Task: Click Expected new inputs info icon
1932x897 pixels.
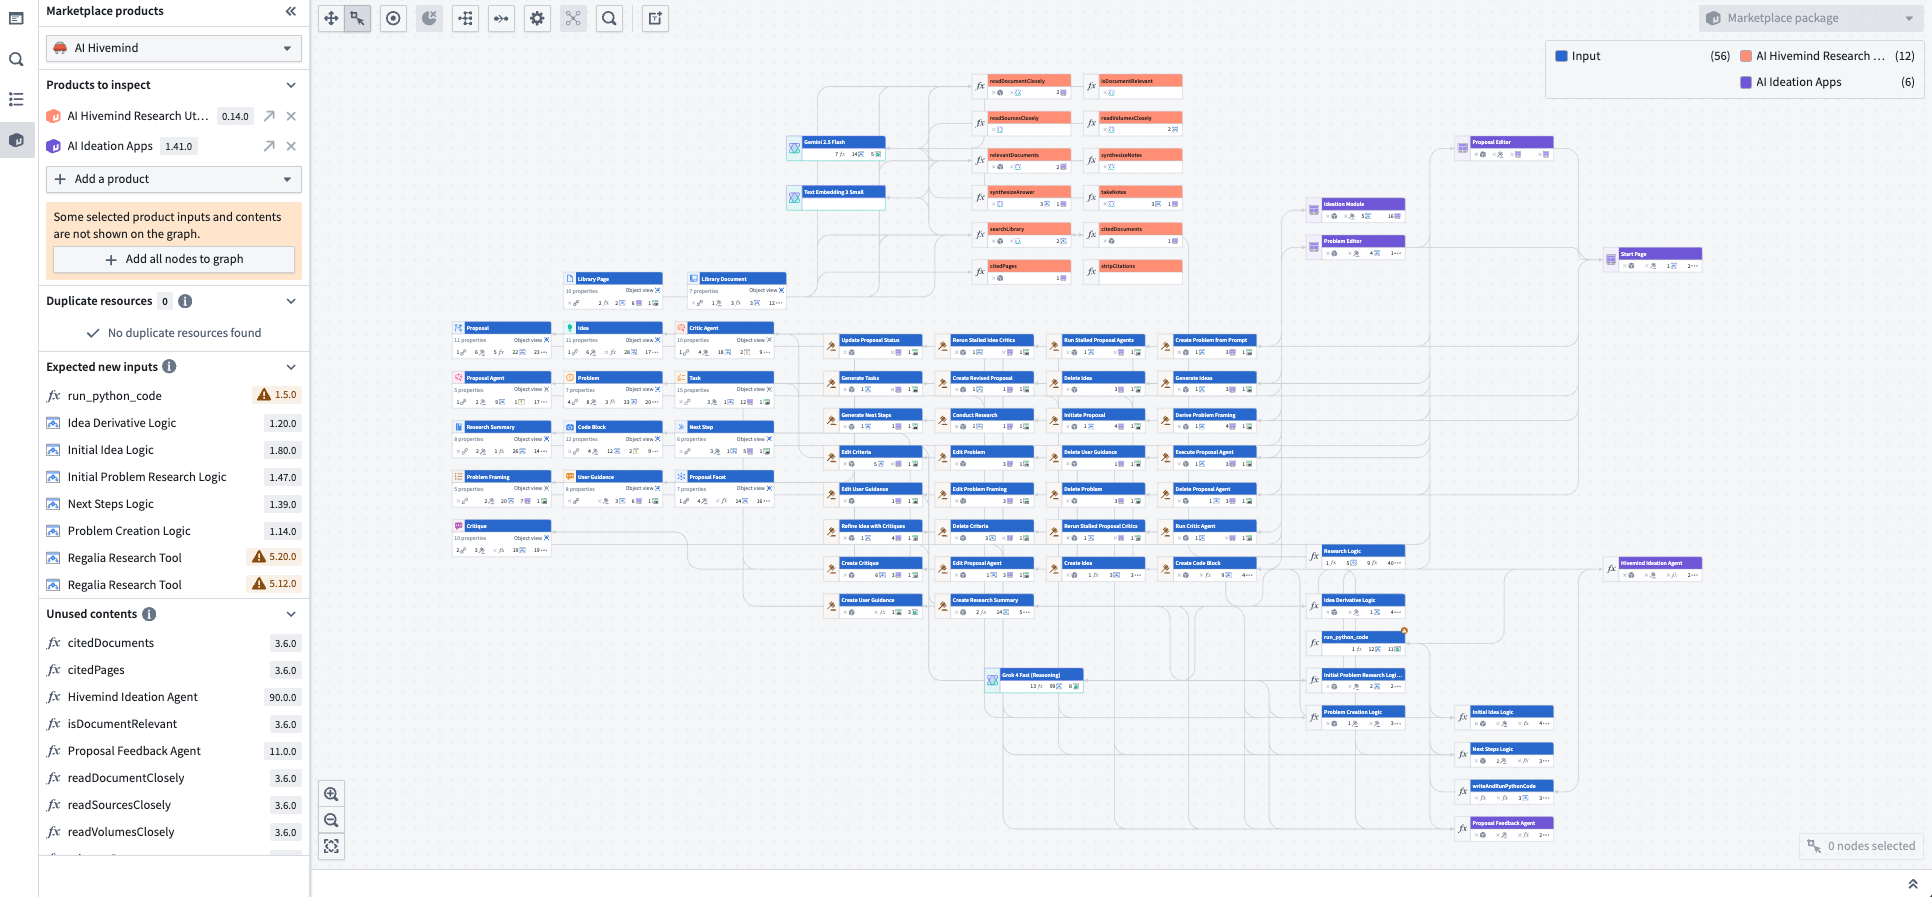Action: [169, 366]
